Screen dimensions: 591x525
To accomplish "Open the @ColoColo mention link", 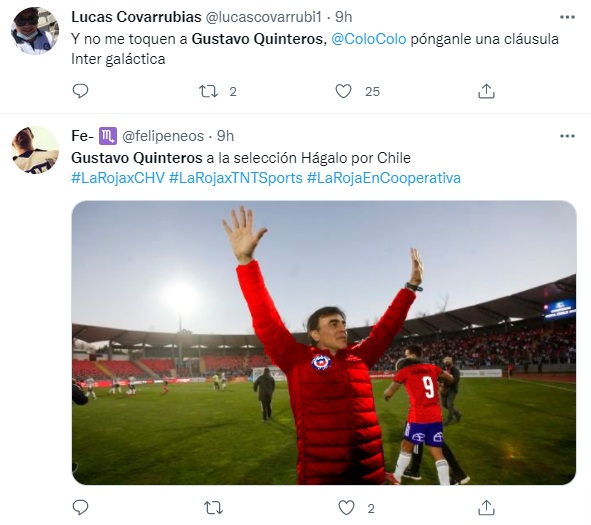I will coord(369,39).
